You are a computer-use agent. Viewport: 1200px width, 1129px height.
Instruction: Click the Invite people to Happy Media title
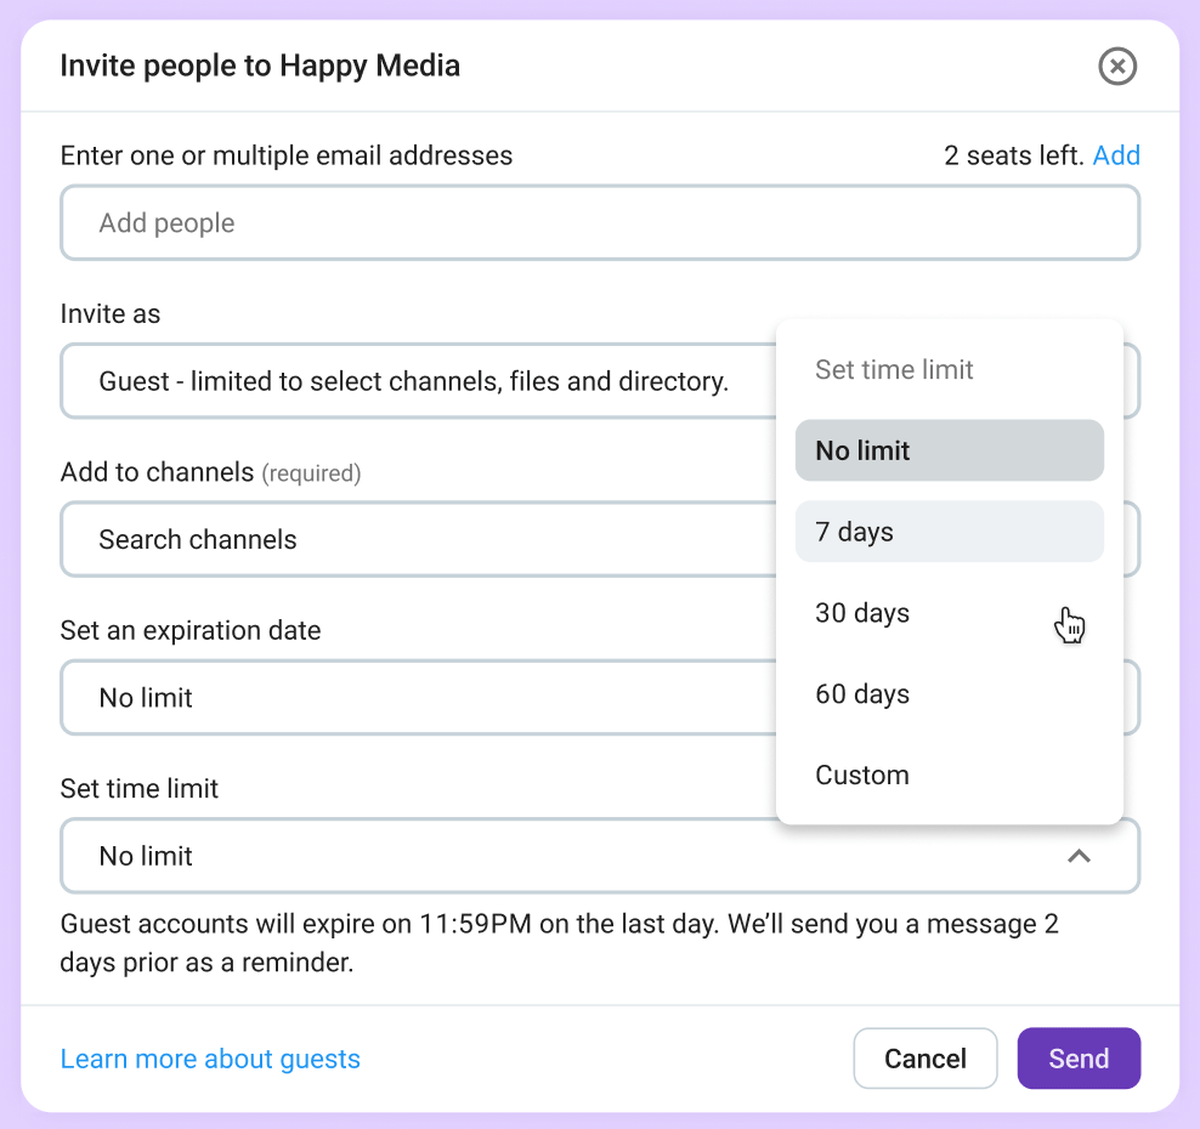click(x=261, y=65)
